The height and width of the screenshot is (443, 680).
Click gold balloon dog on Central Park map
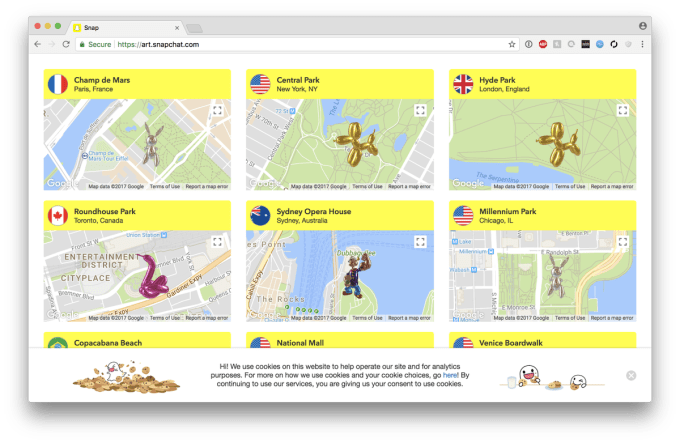coord(356,144)
